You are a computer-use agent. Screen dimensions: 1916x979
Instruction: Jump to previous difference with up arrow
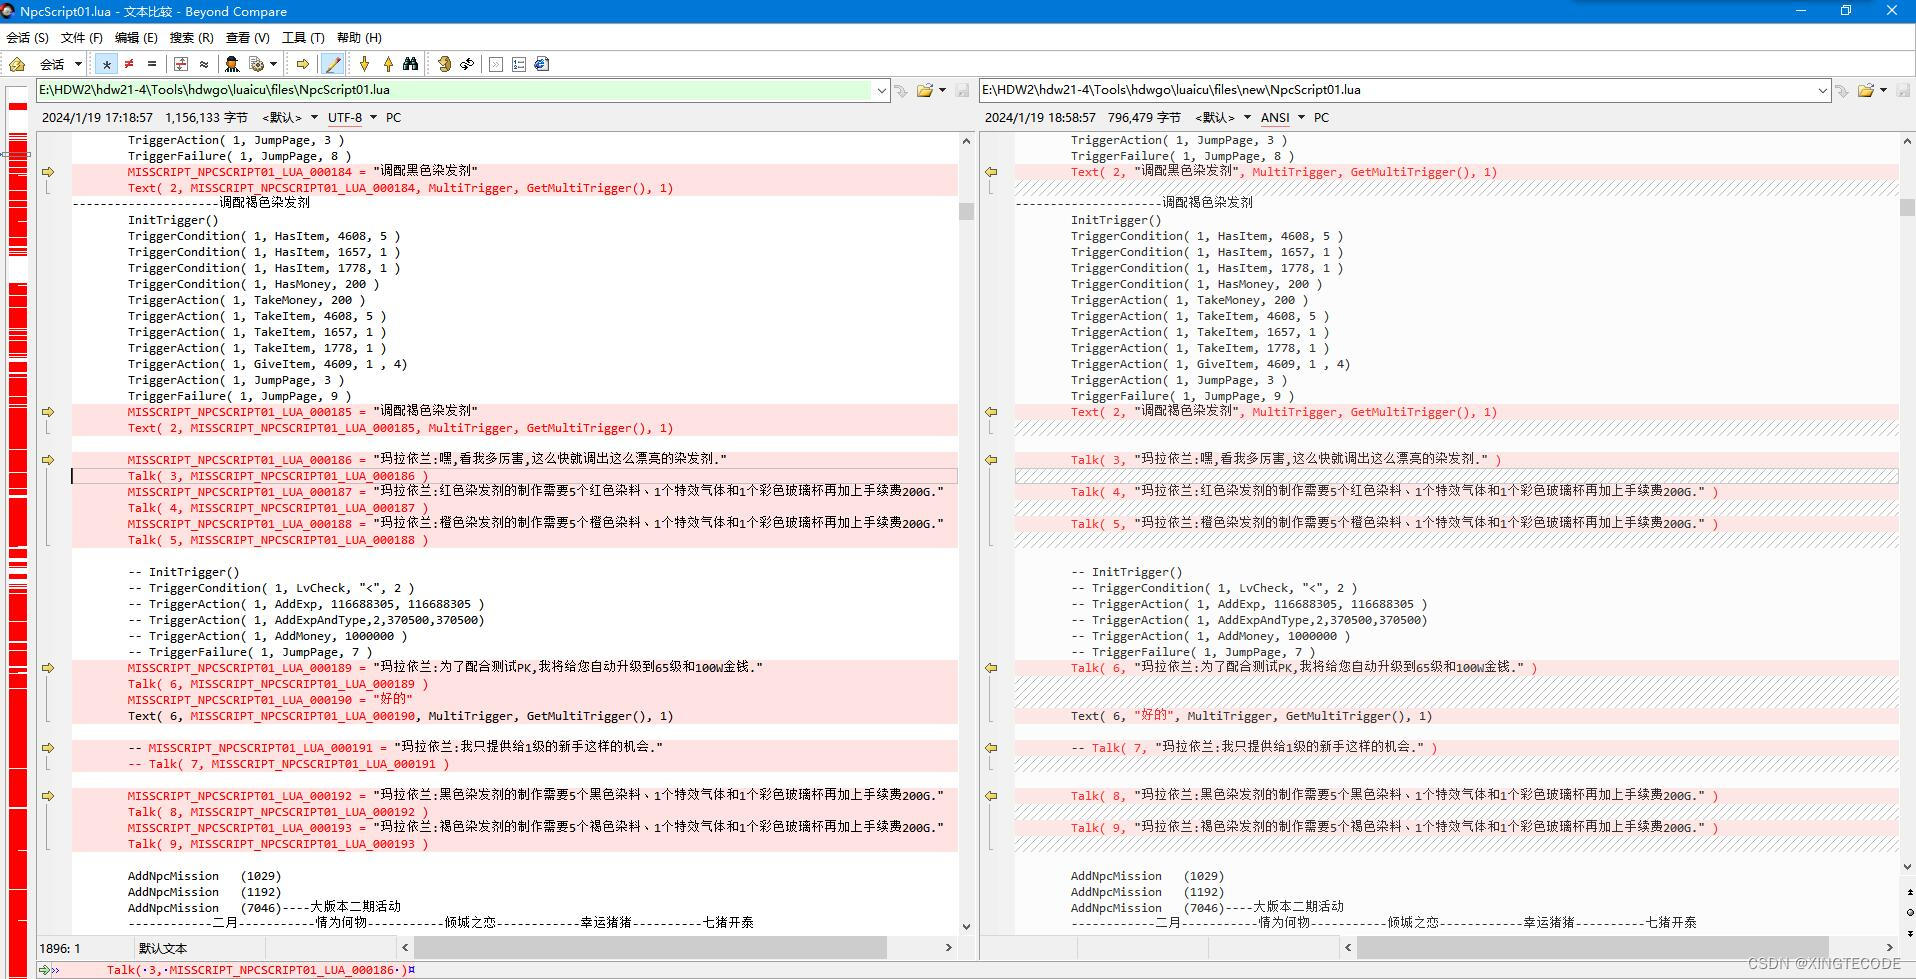388,64
